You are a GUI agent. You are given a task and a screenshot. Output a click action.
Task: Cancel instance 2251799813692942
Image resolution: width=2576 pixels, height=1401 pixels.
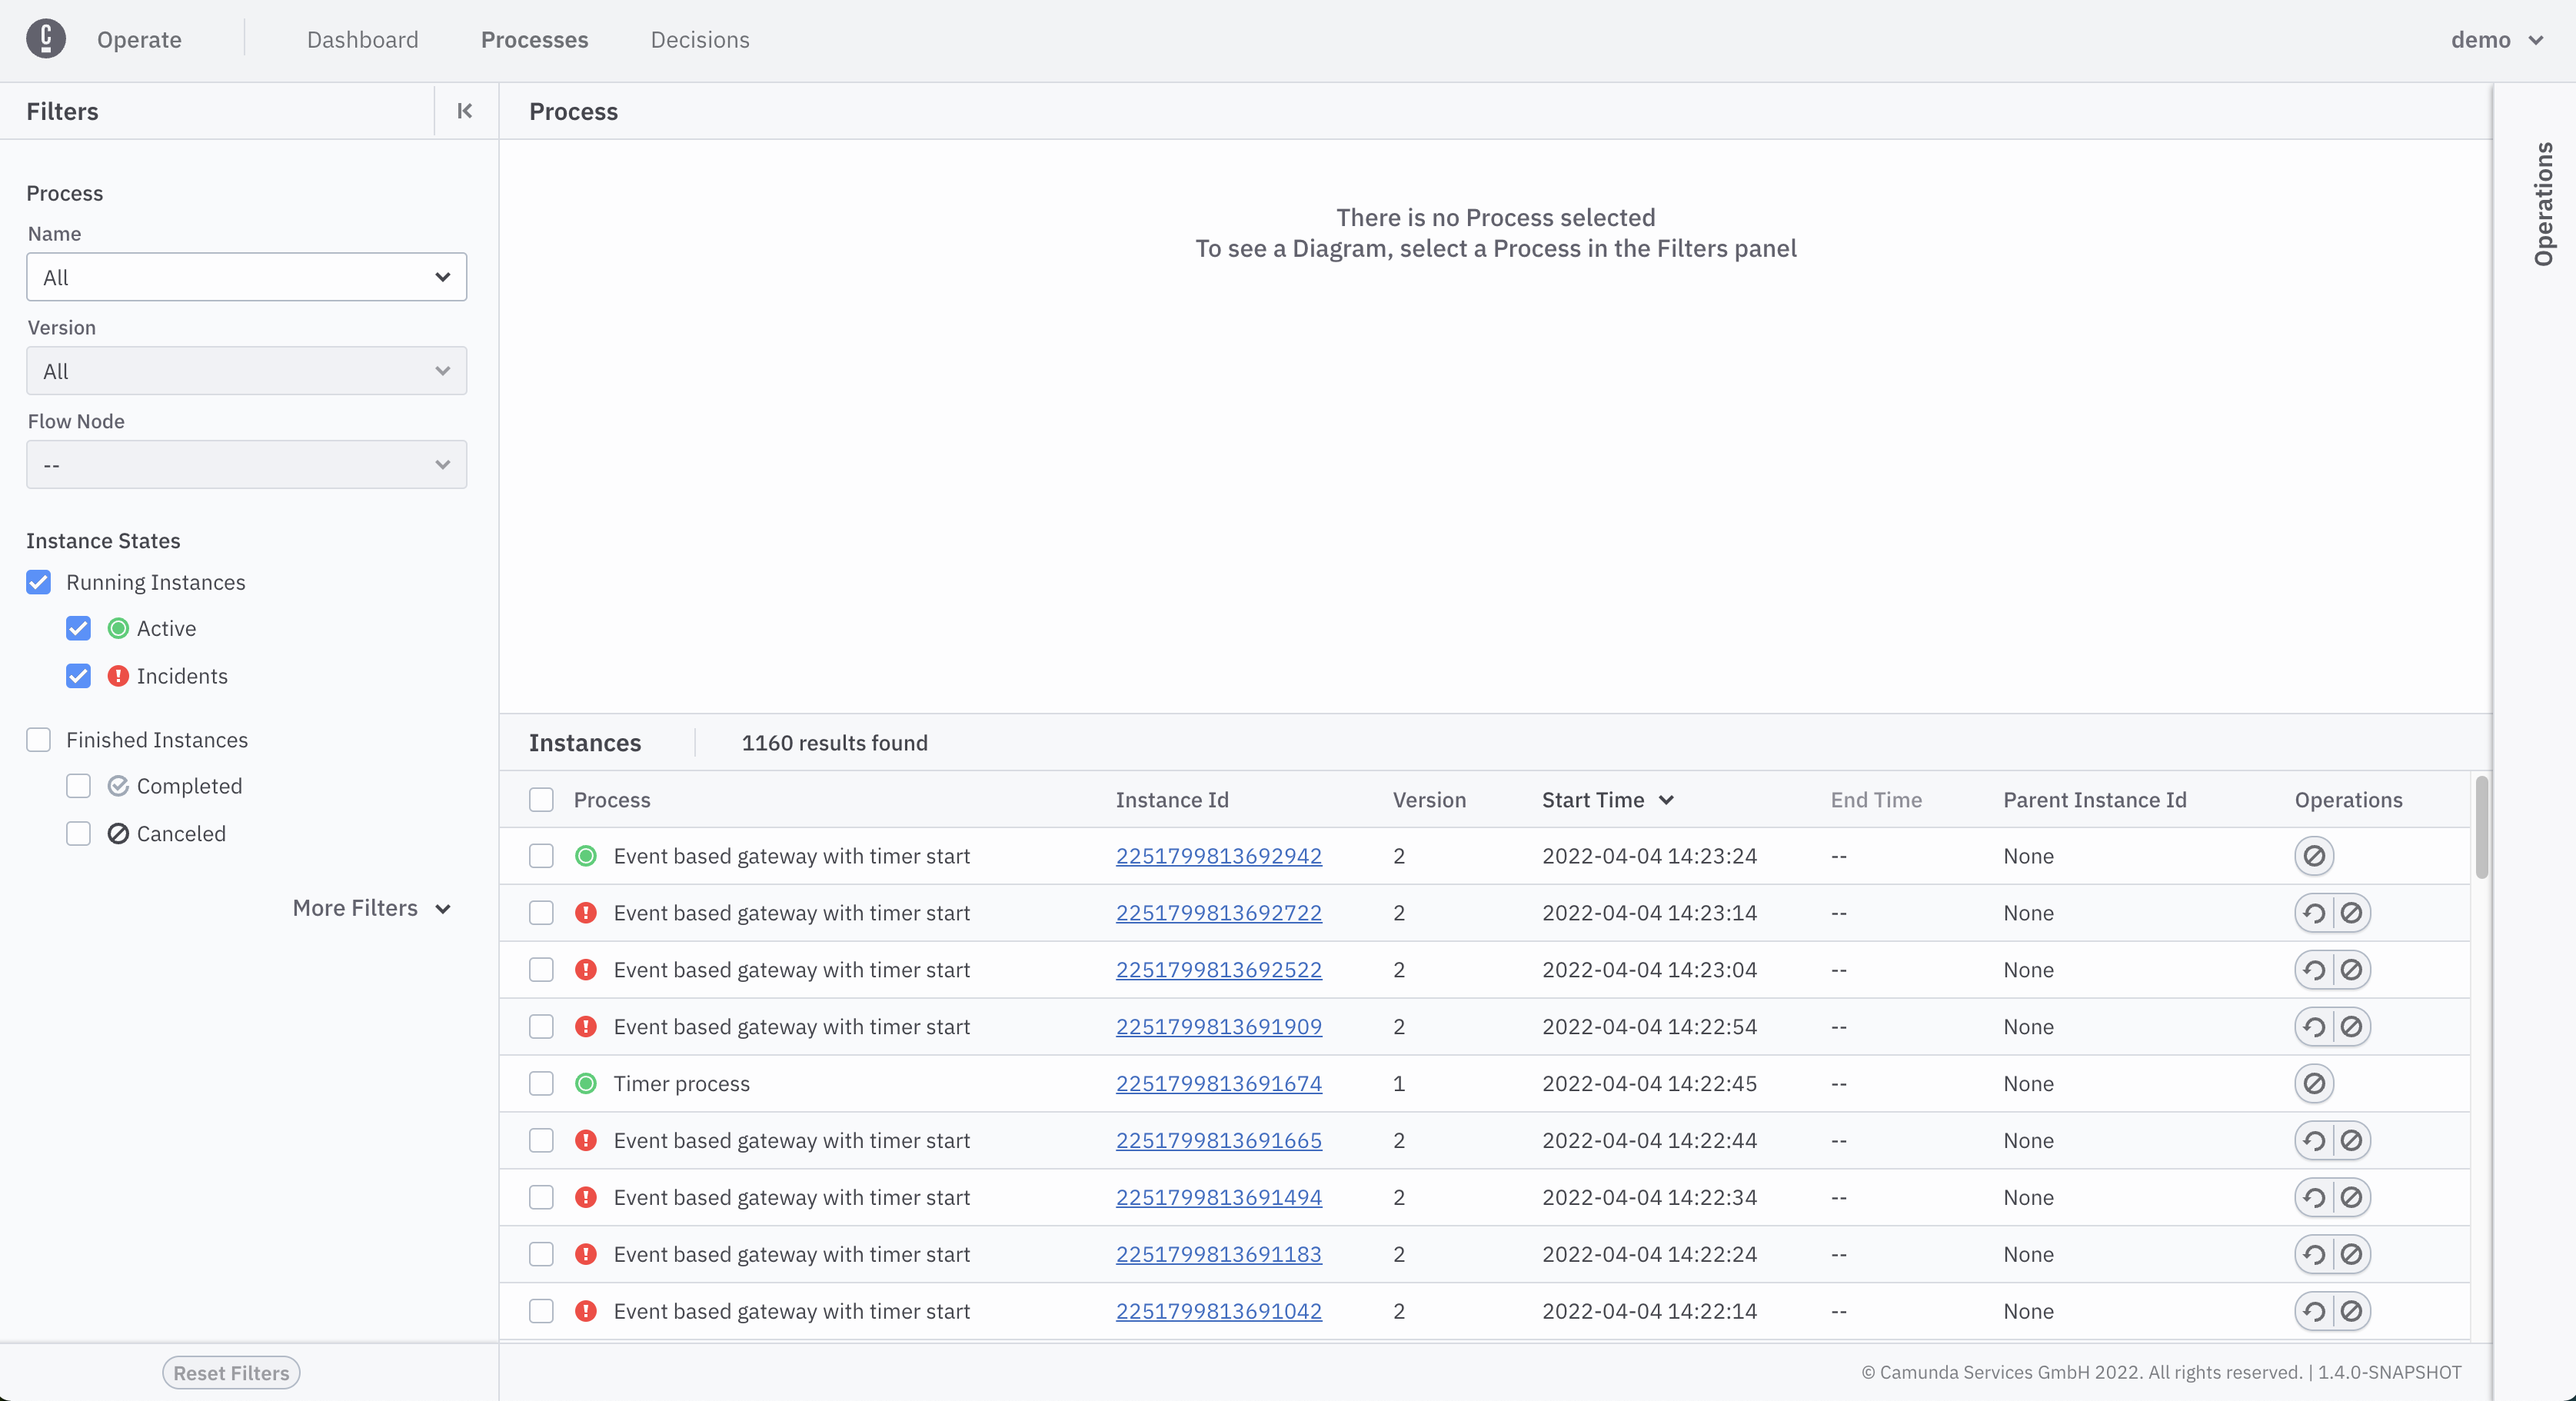coord(2313,856)
